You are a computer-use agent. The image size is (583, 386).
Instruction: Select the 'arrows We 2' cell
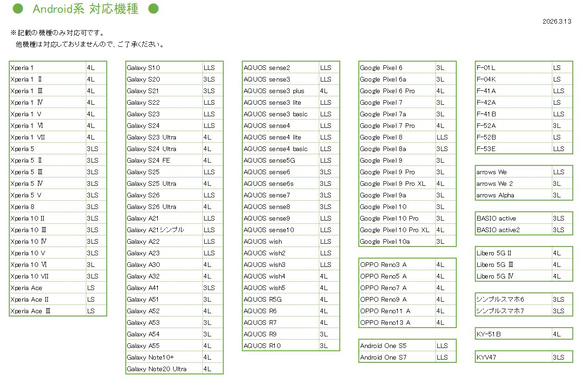pyautogui.click(x=513, y=183)
